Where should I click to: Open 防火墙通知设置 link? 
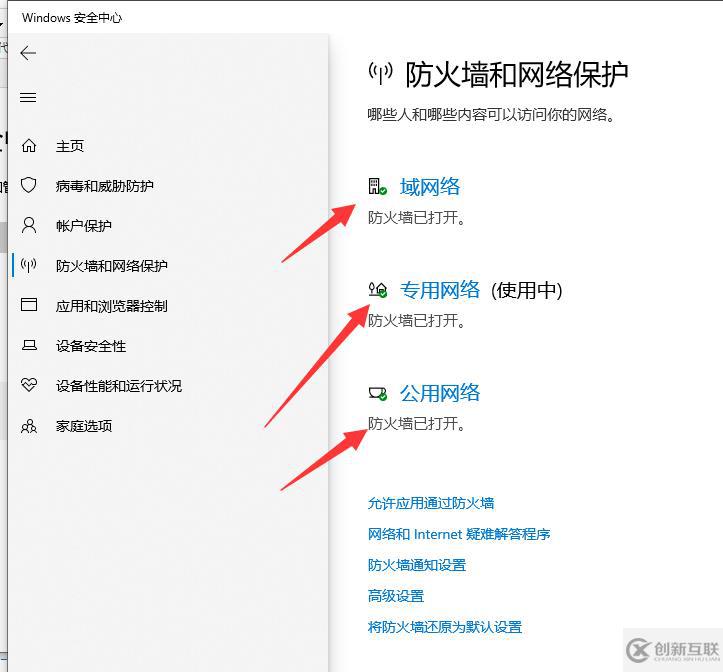(x=417, y=565)
